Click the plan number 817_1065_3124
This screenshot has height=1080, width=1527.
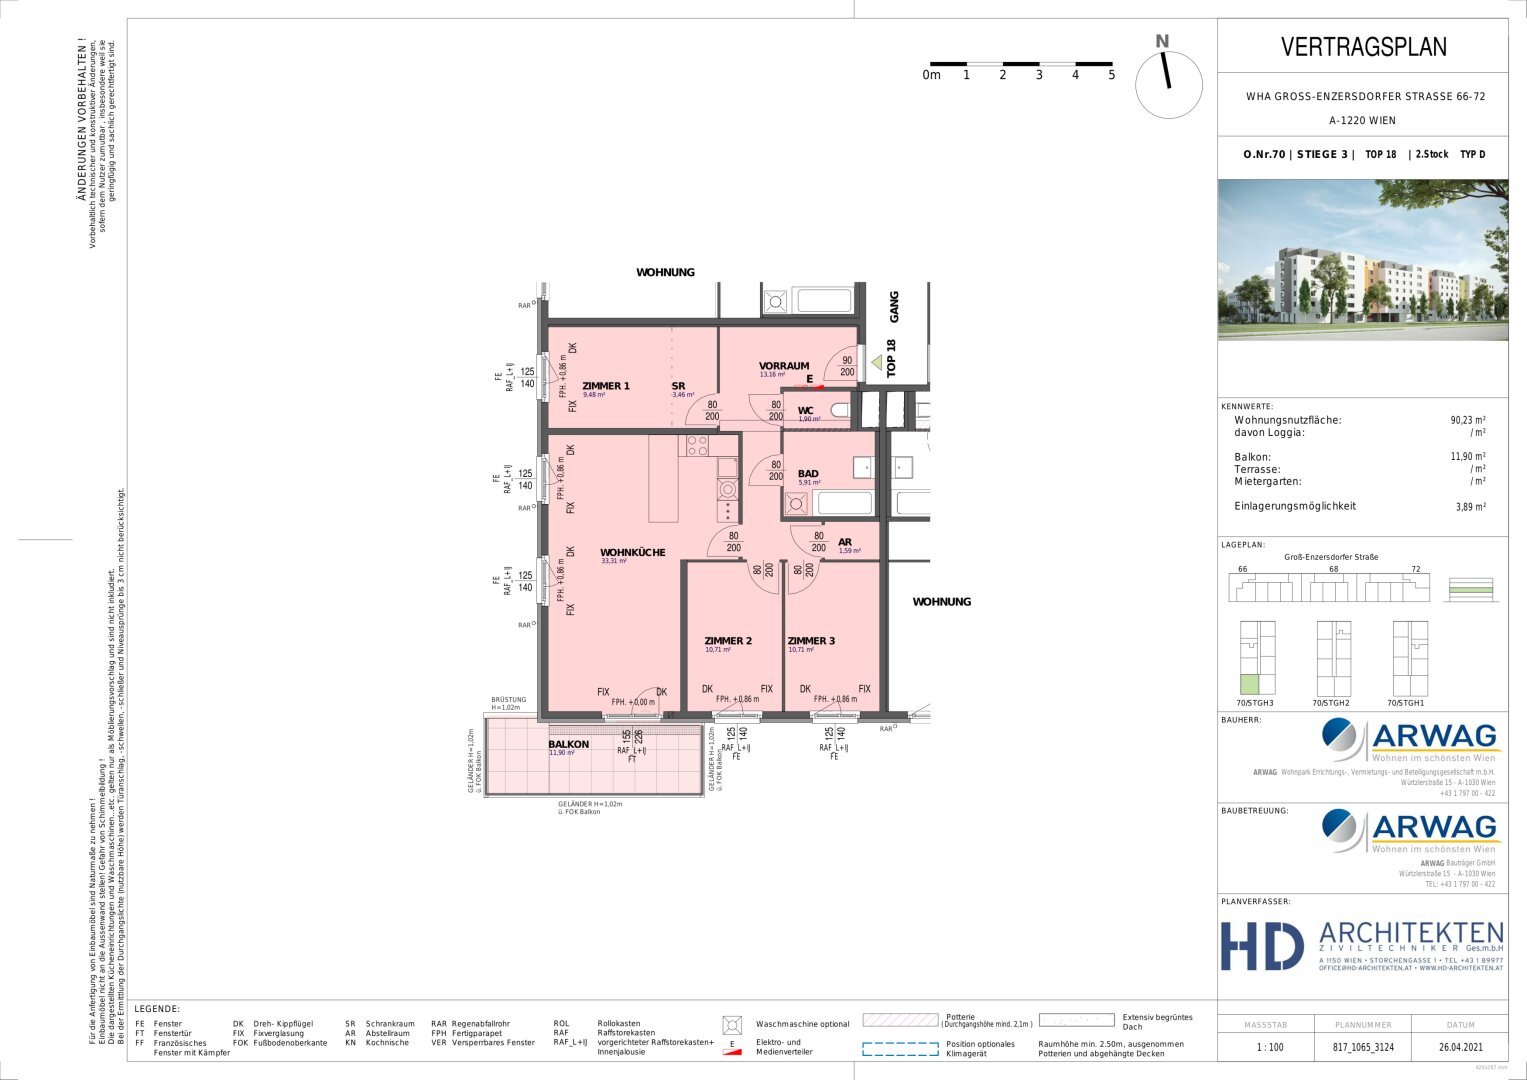[1363, 1047]
